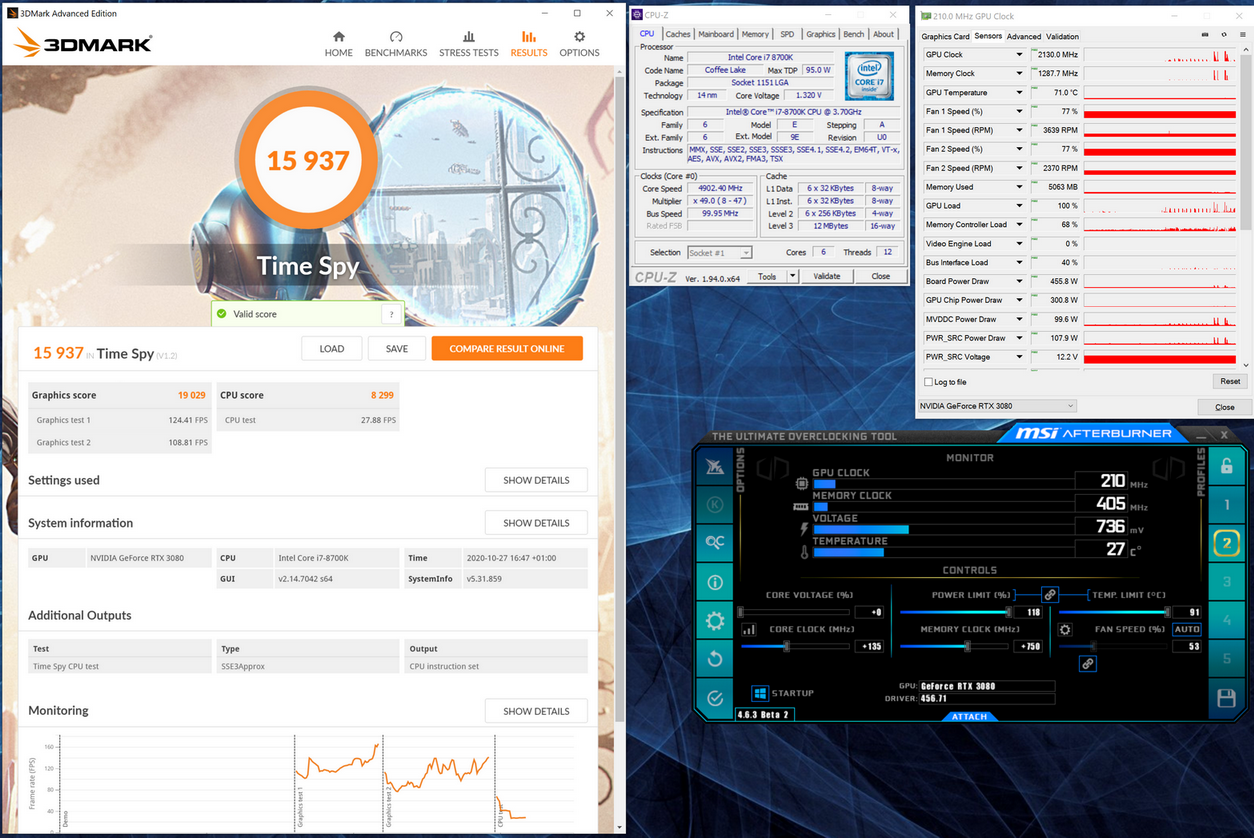The height and width of the screenshot is (838, 1254).
Task: Switch to the SPD tab in CPU-Z
Action: tap(787, 34)
